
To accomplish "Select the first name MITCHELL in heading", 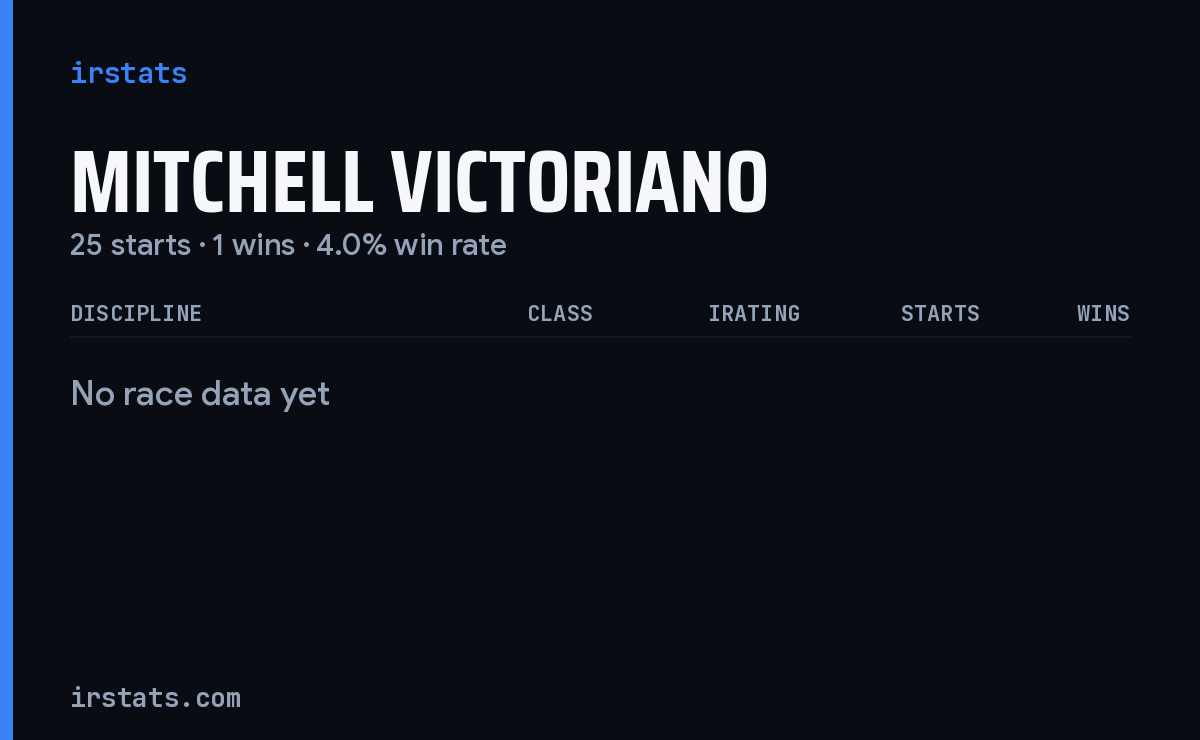I will tap(222, 184).
